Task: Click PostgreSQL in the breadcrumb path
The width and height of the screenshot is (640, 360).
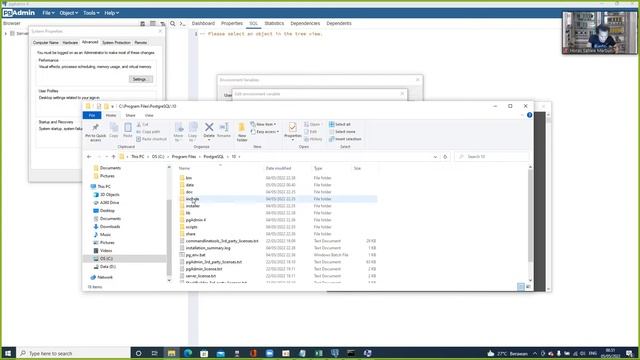Action: coord(213,157)
